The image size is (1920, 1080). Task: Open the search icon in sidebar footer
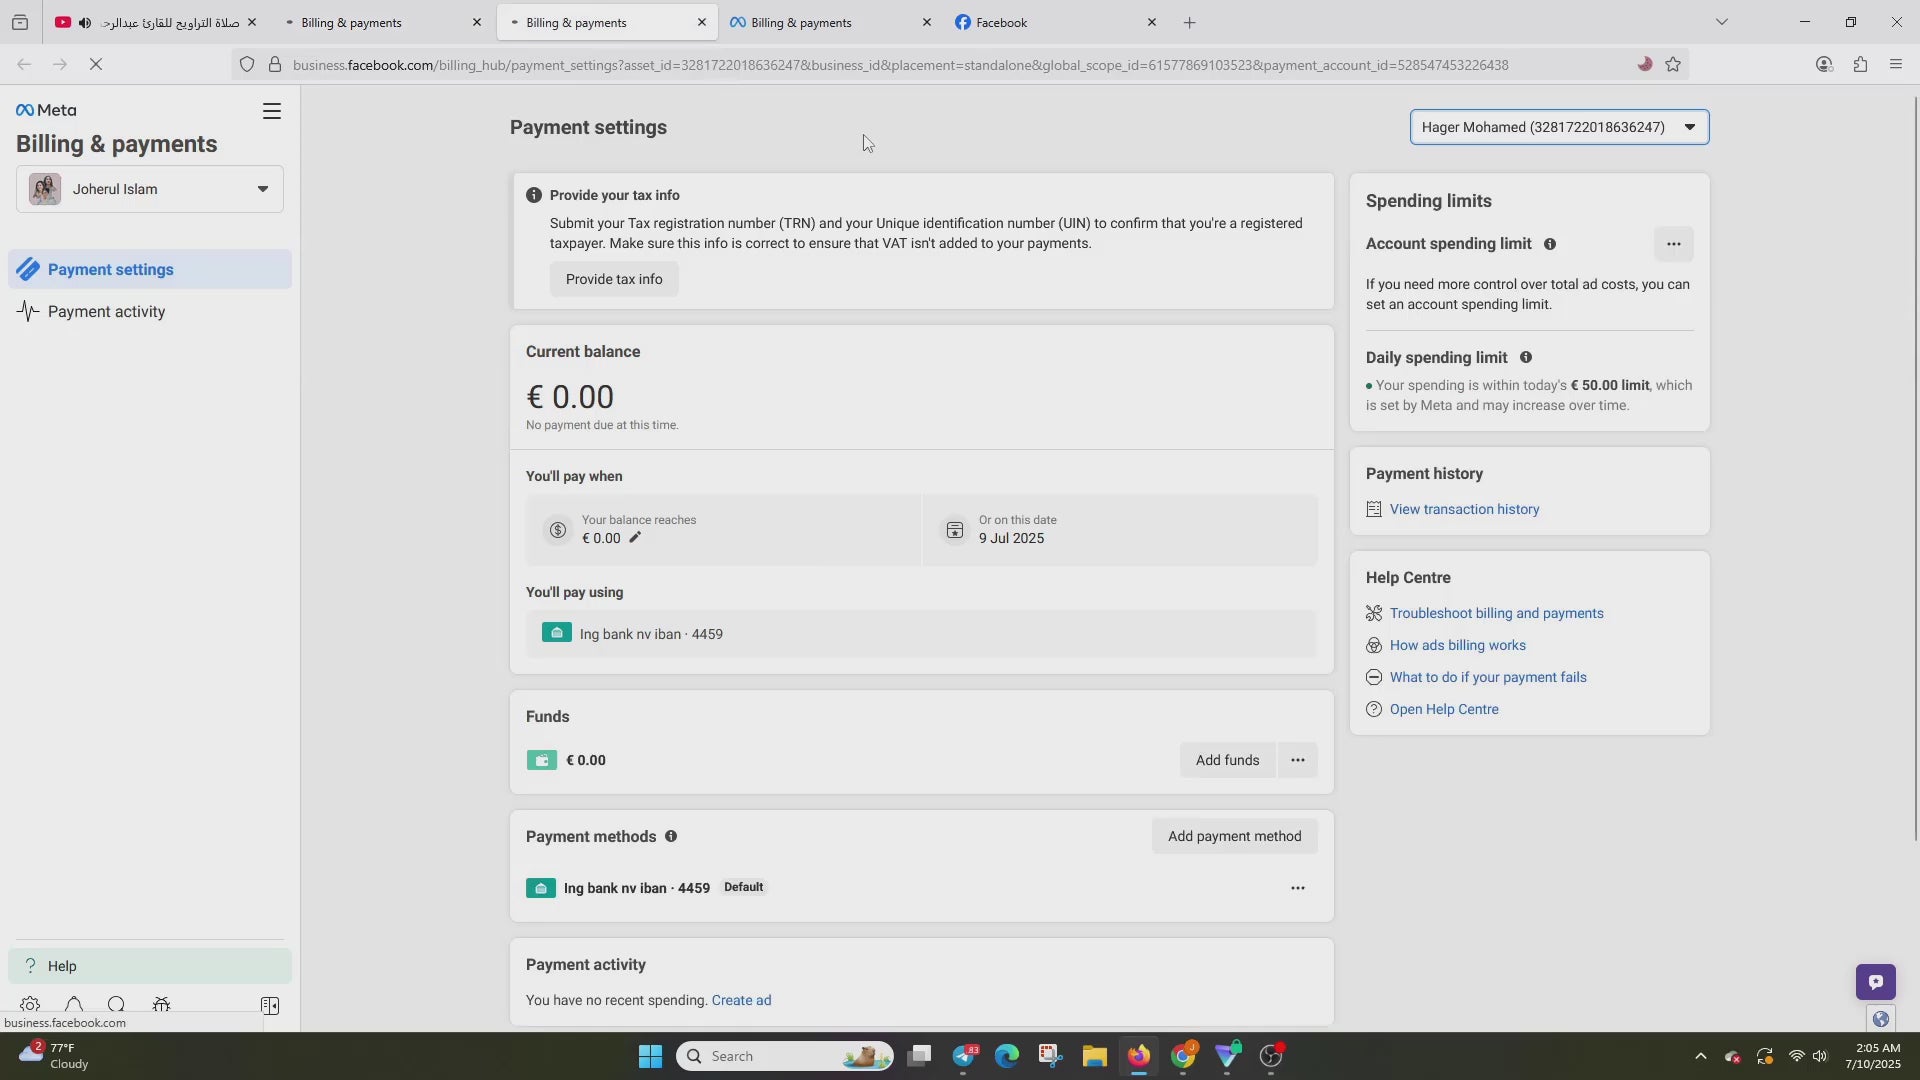click(117, 1005)
